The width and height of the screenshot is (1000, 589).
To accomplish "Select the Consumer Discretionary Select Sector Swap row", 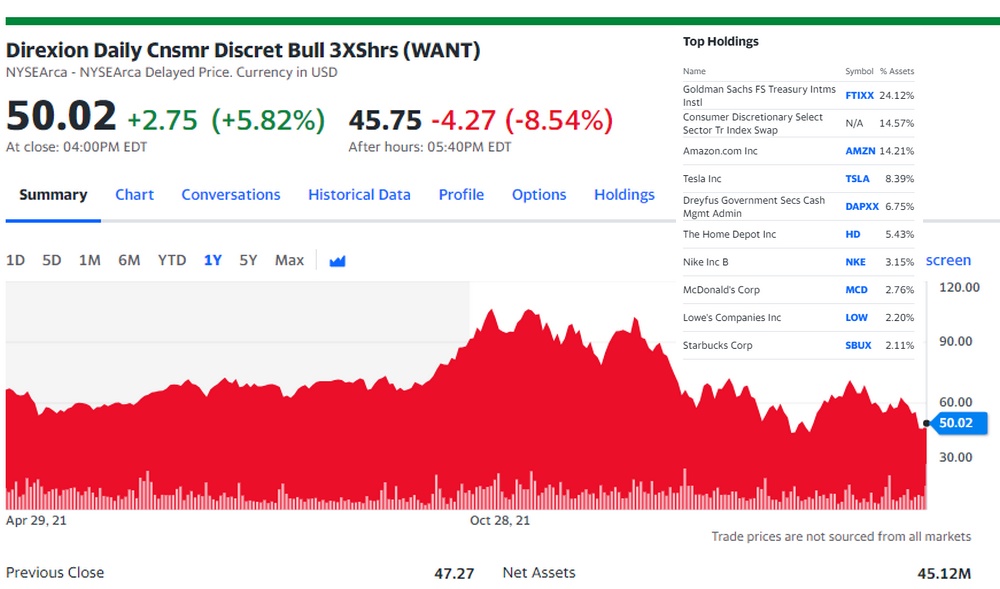I will pyautogui.click(x=798, y=124).
